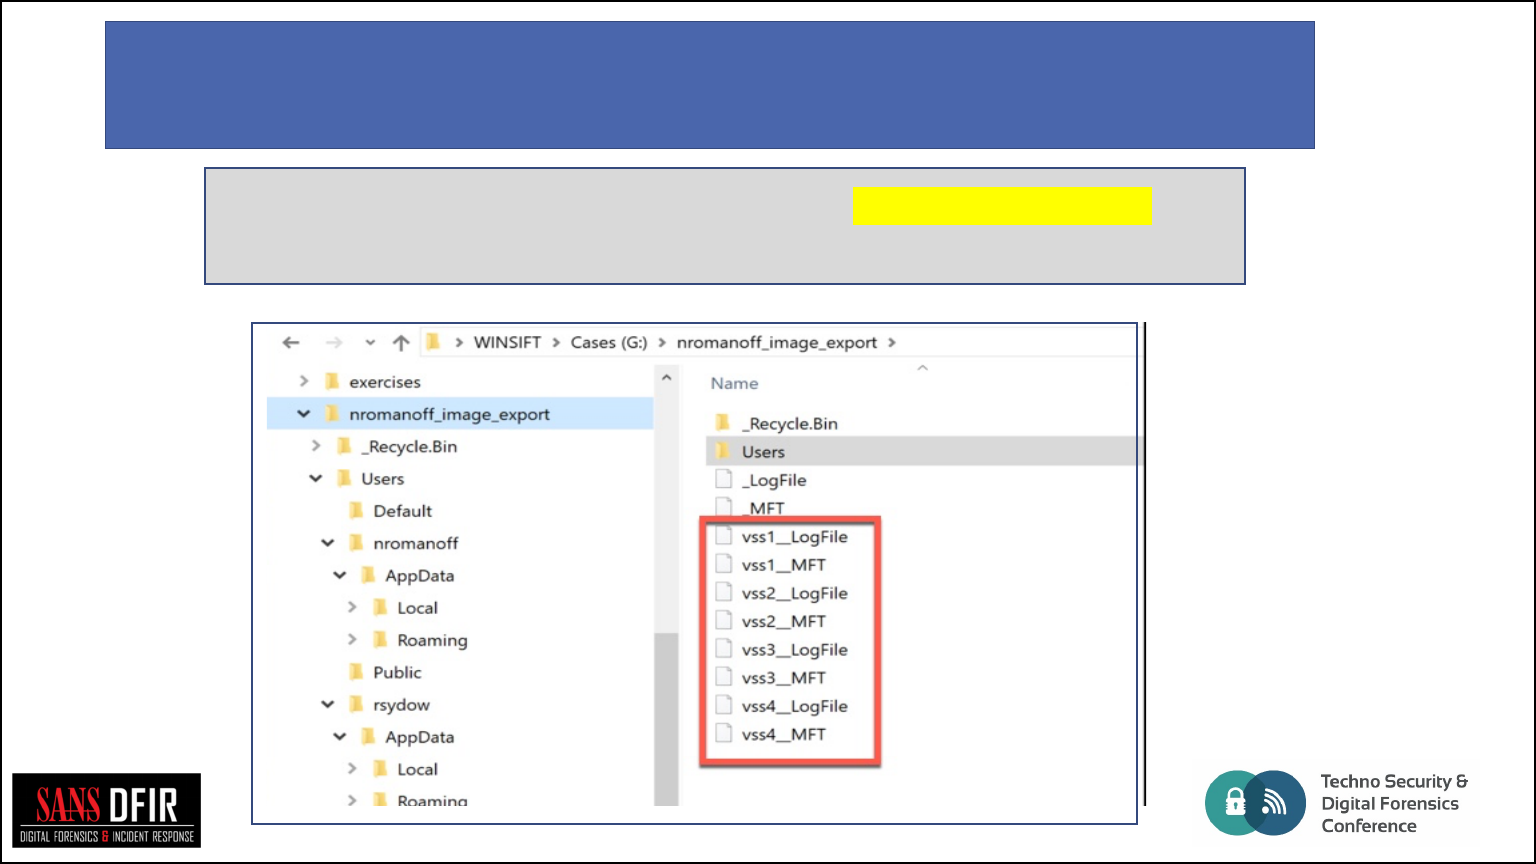Select vss1__LogFile in the file list
Screen dimensions: 1536x864
tap(795, 537)
